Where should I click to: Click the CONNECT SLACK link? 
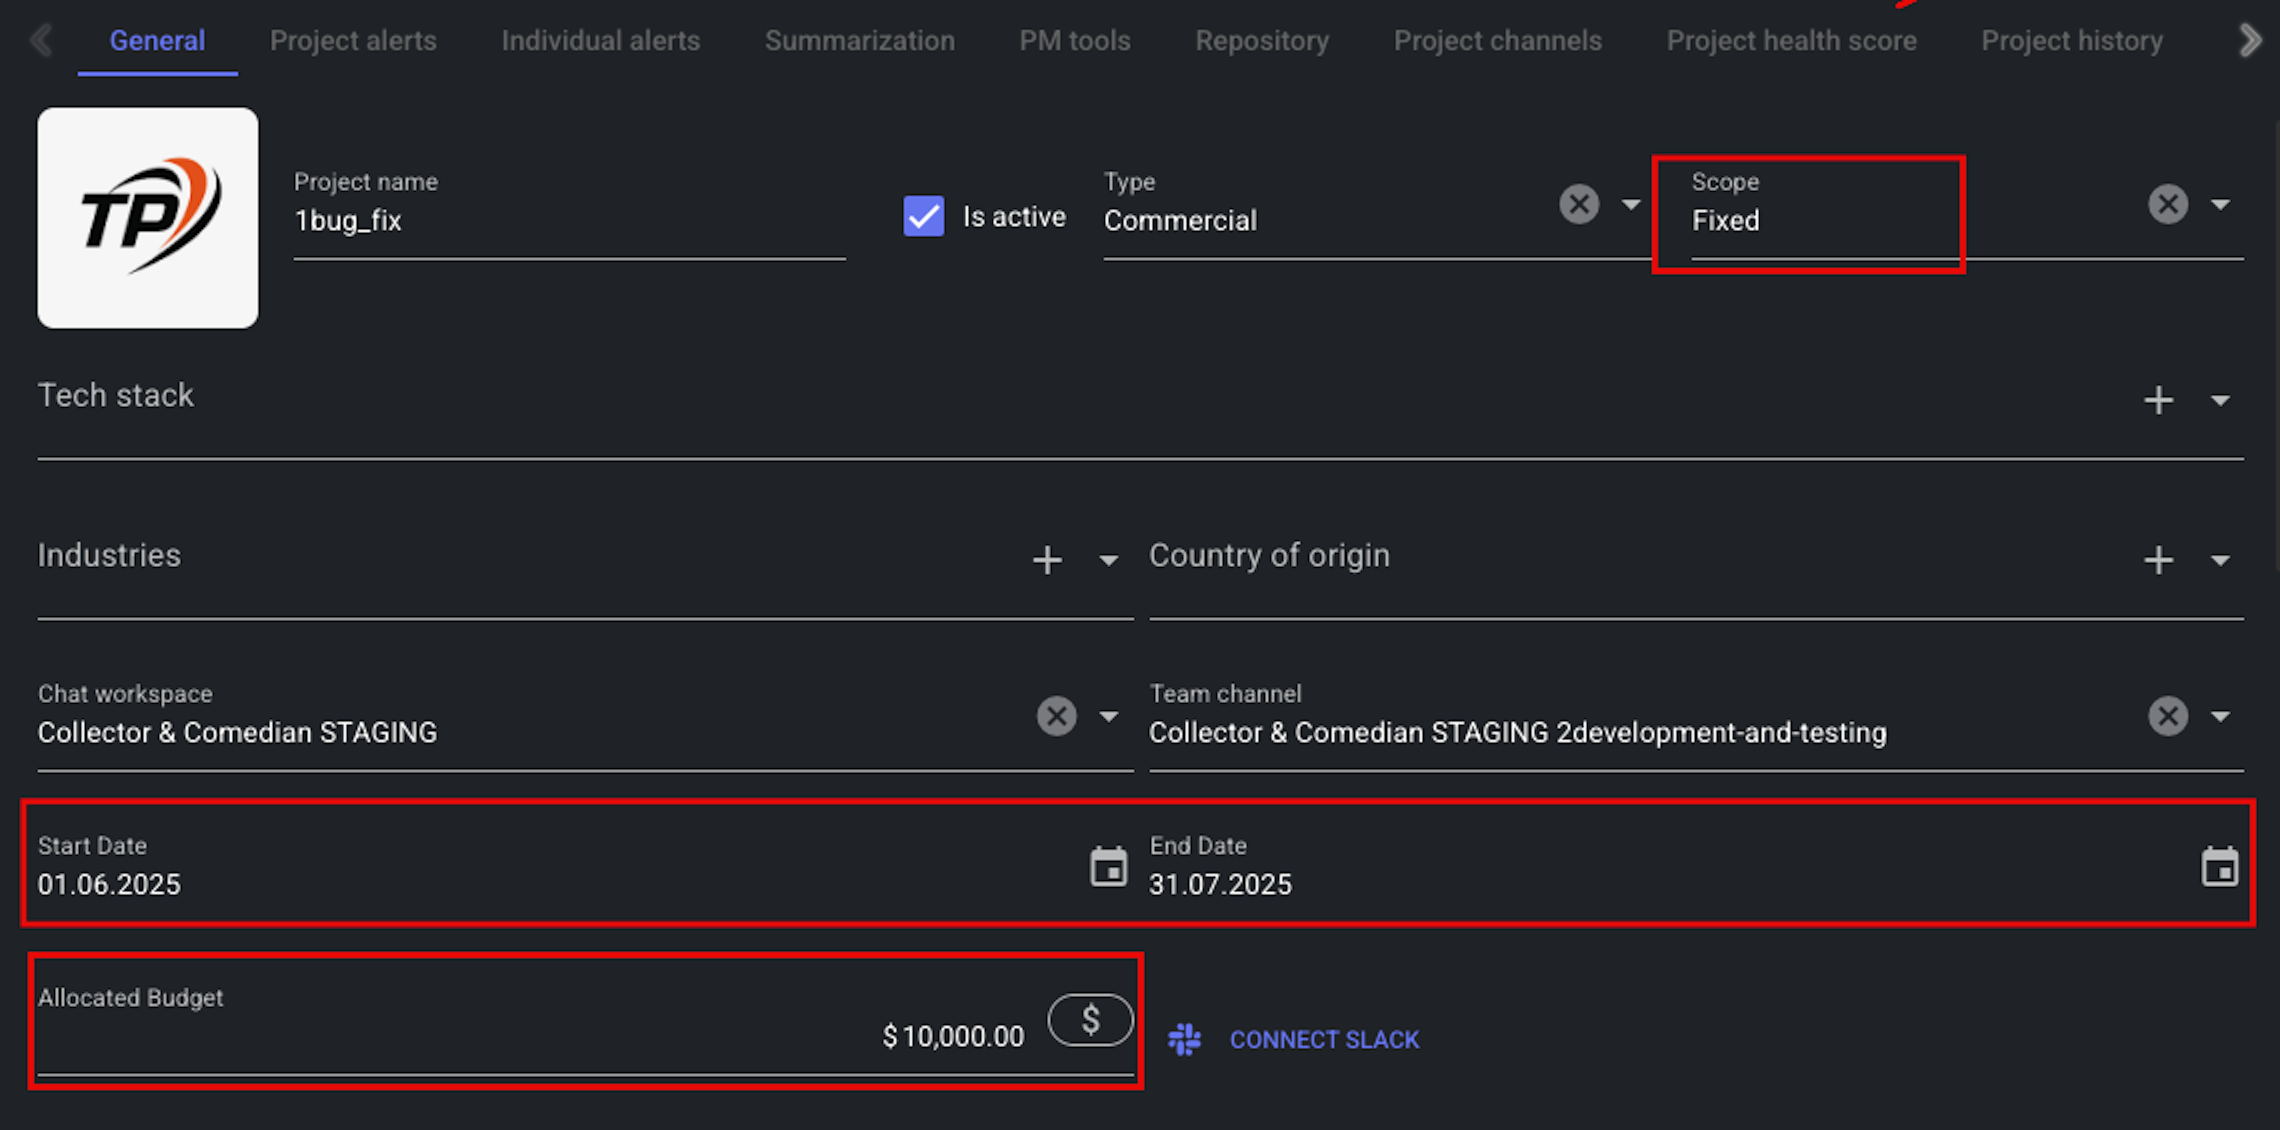tap(1324, 1040)
